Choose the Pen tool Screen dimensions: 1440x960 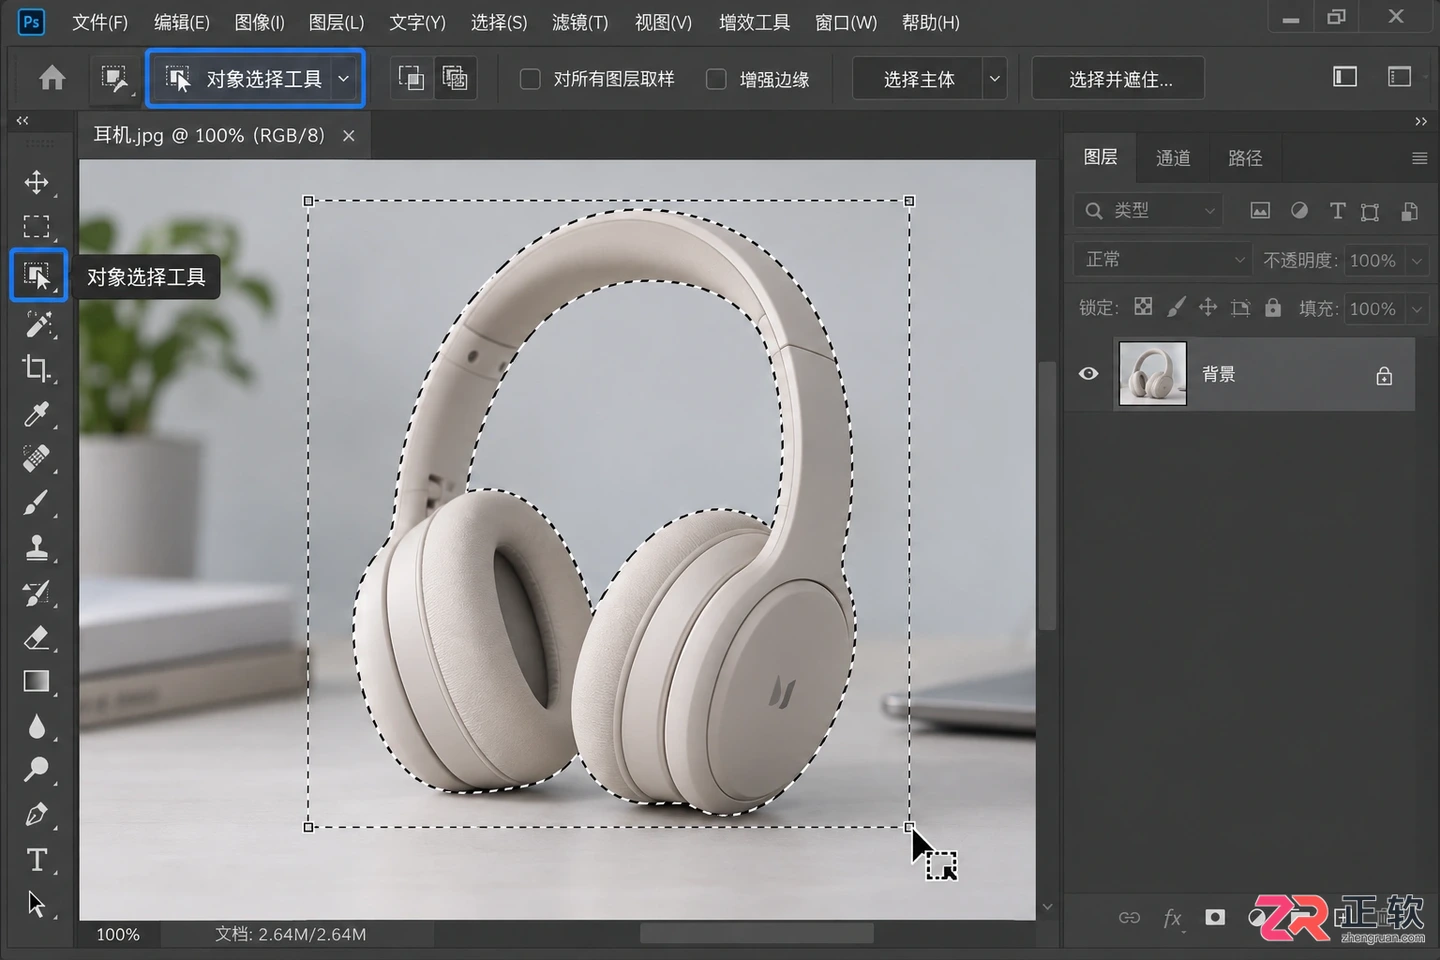coord(37,815)
